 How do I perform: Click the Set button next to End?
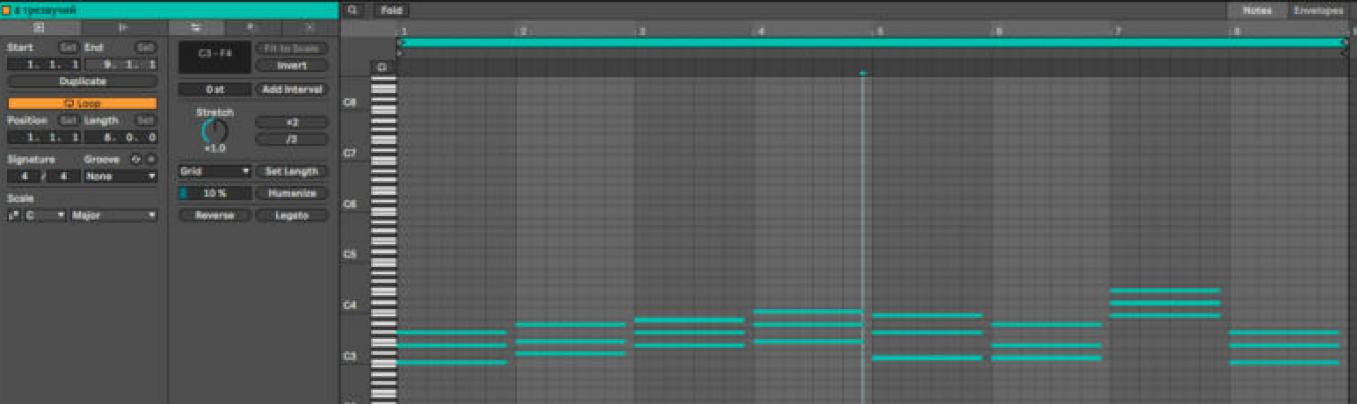pos(145,47)
